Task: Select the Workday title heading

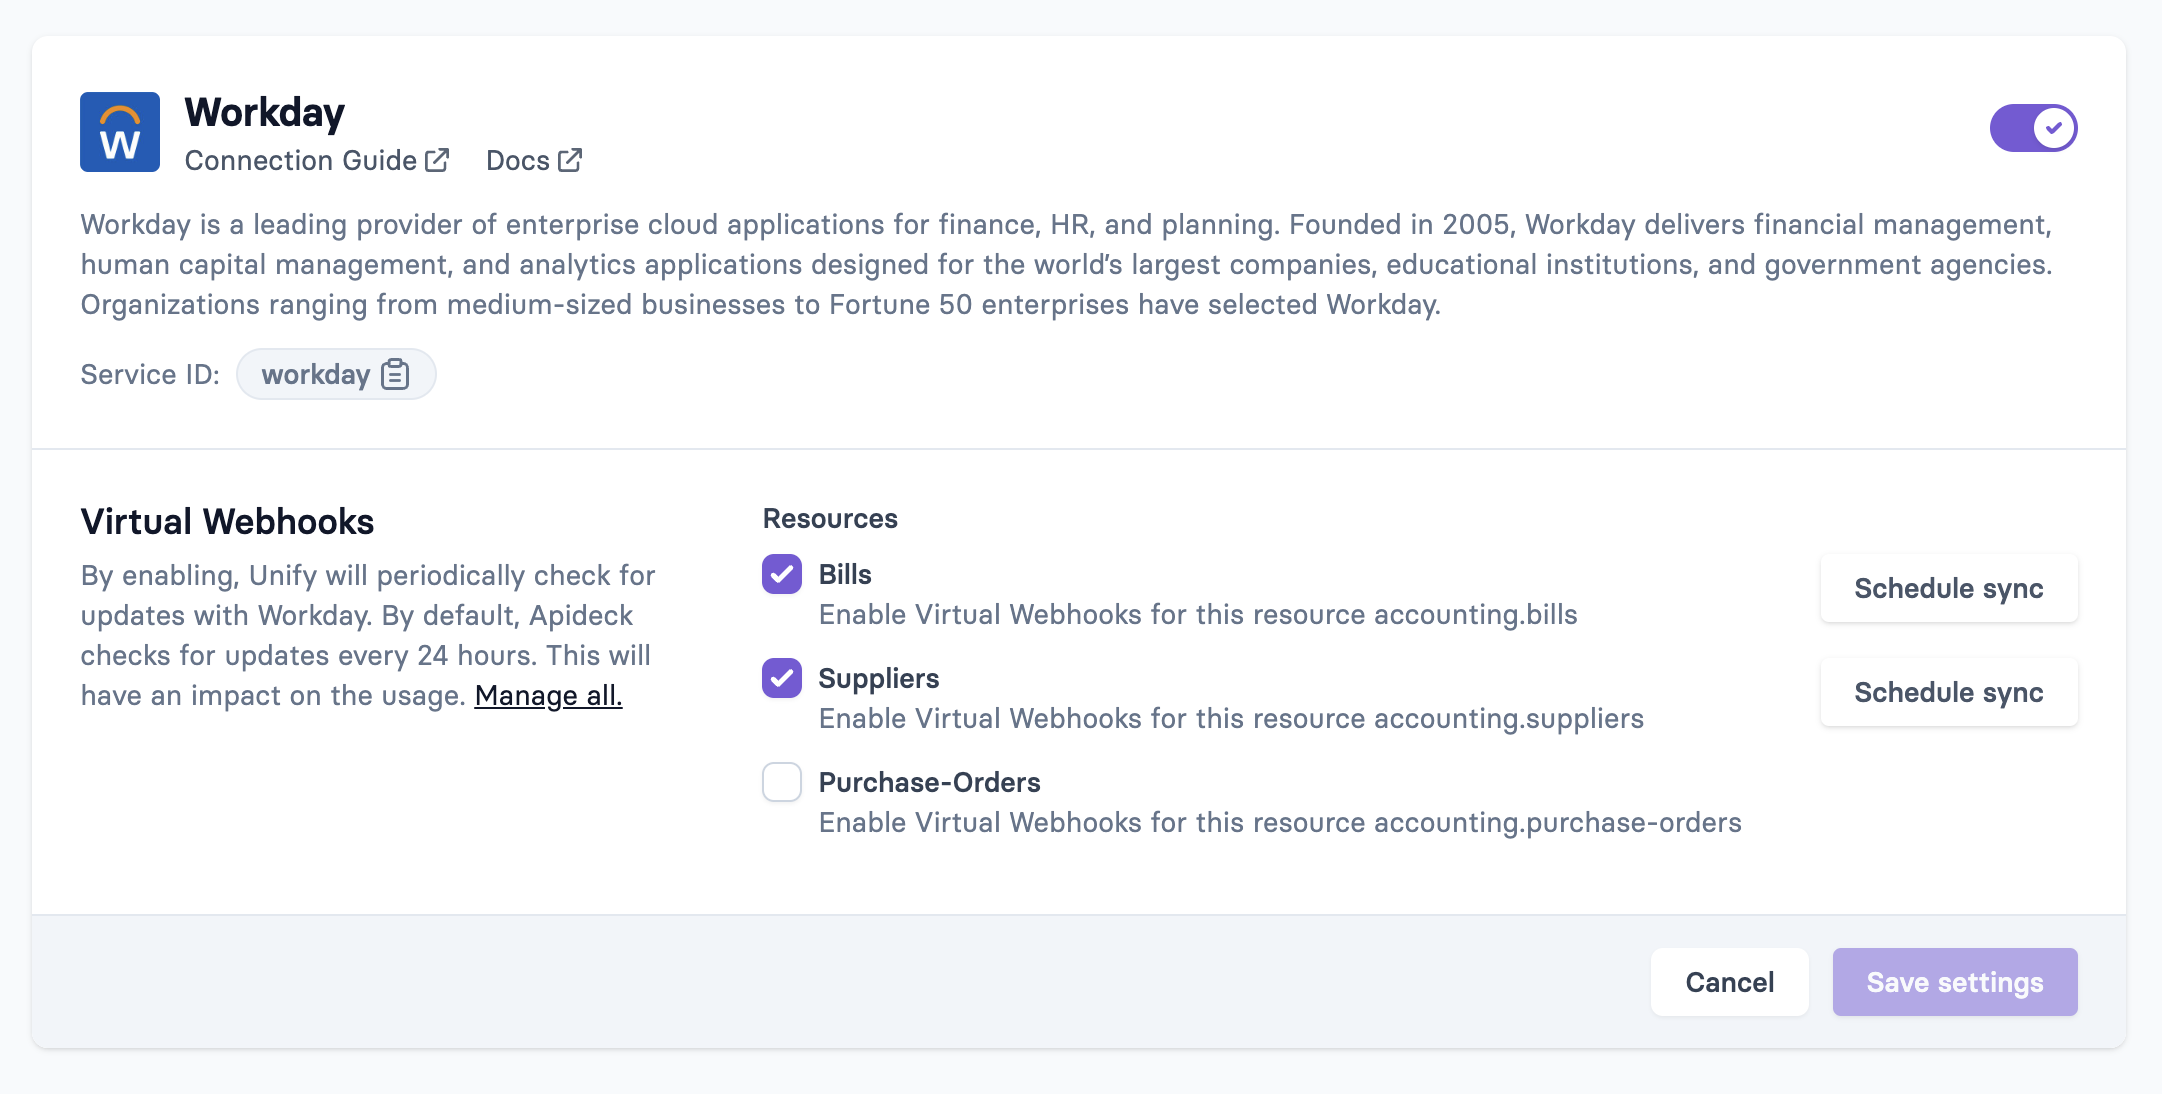Action: tap(265, 113)
